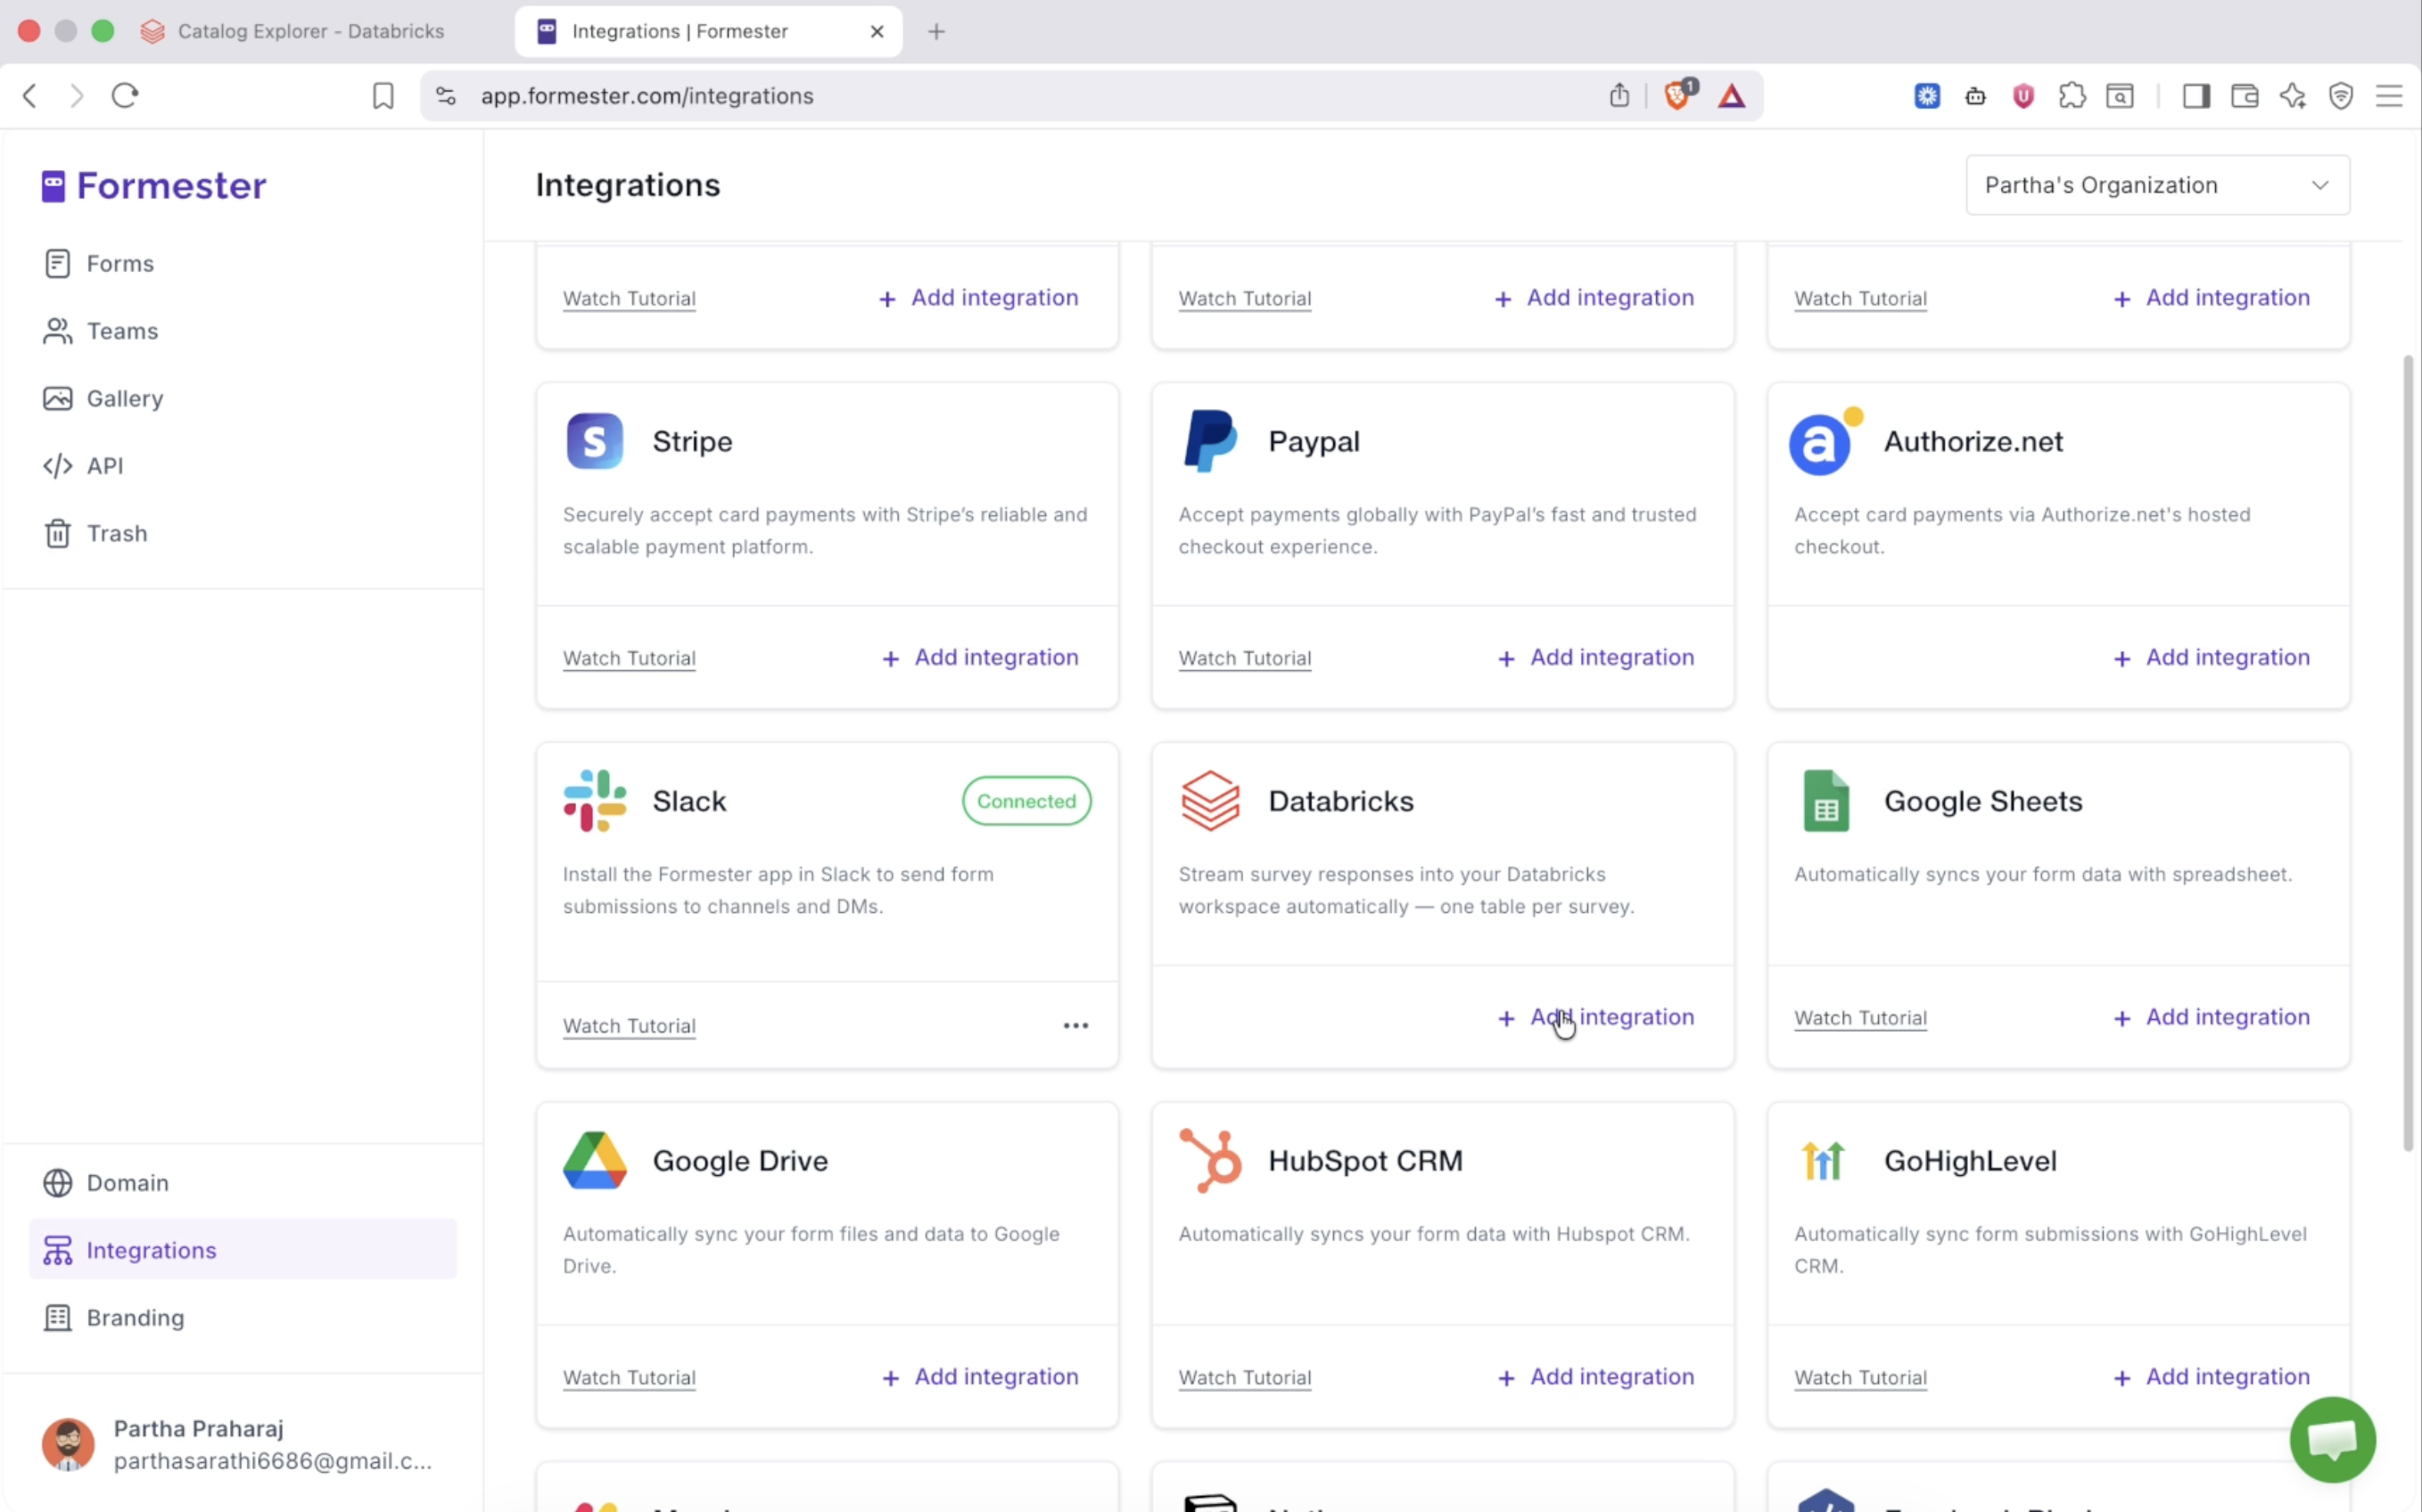Screen dimensions: 2422x1512
Task: Click the Brave Rewards triangle icon
Action: click(1732, 96)
